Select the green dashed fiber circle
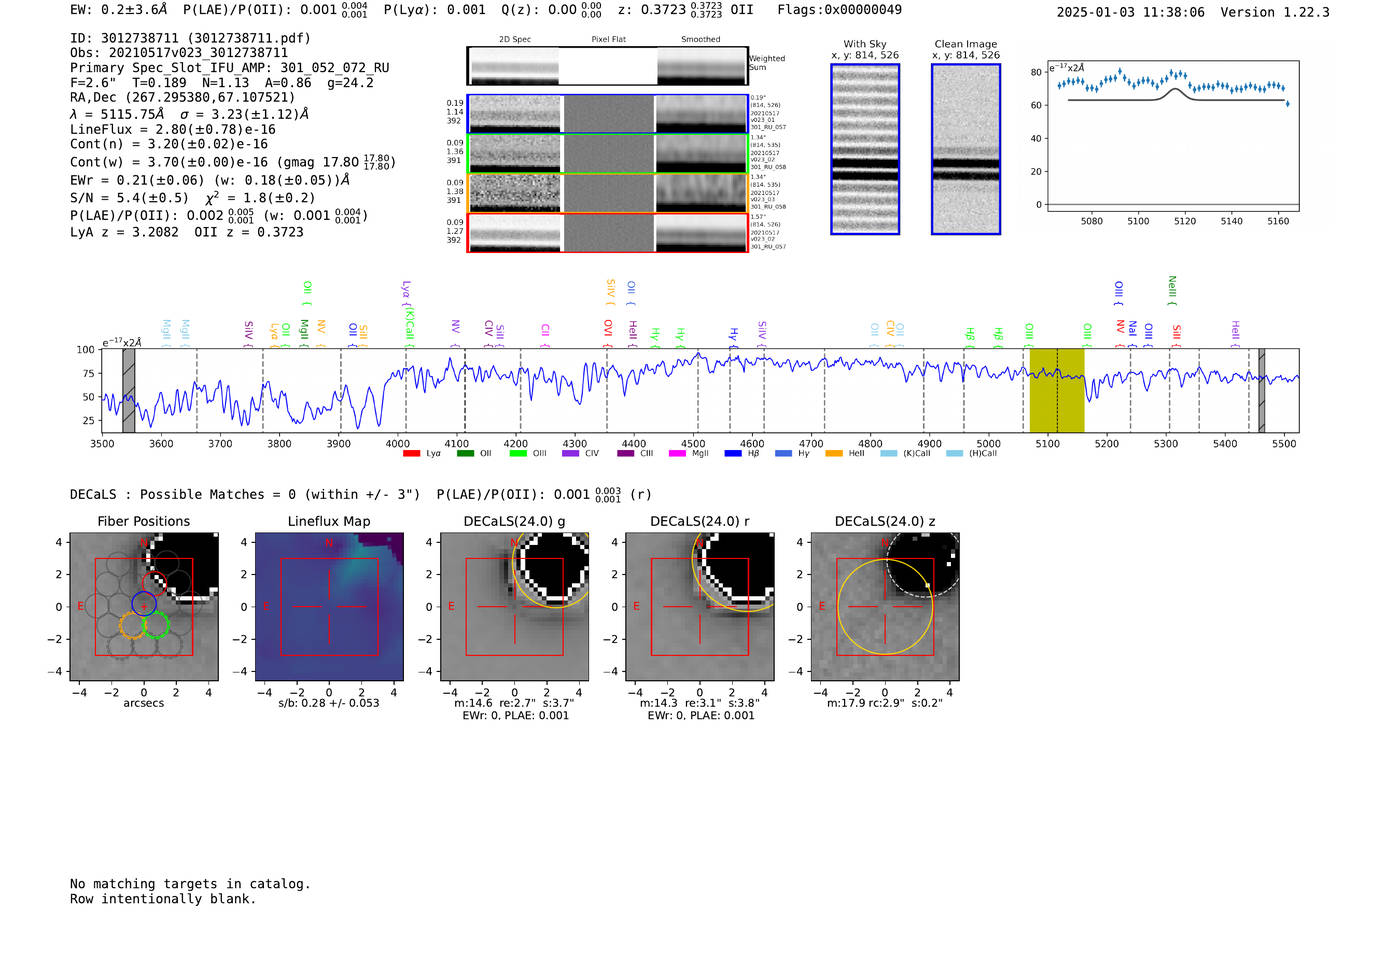This screenshot has width=1400, height=953. pyautogui.click(x=156, y=626)
